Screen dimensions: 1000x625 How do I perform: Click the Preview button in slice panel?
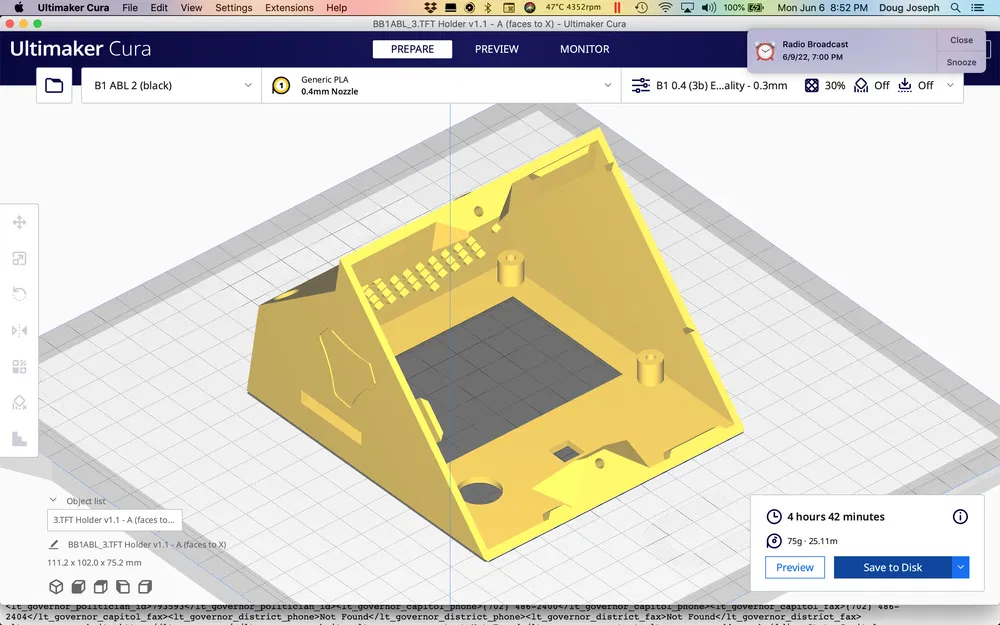[x=795, y=567]
